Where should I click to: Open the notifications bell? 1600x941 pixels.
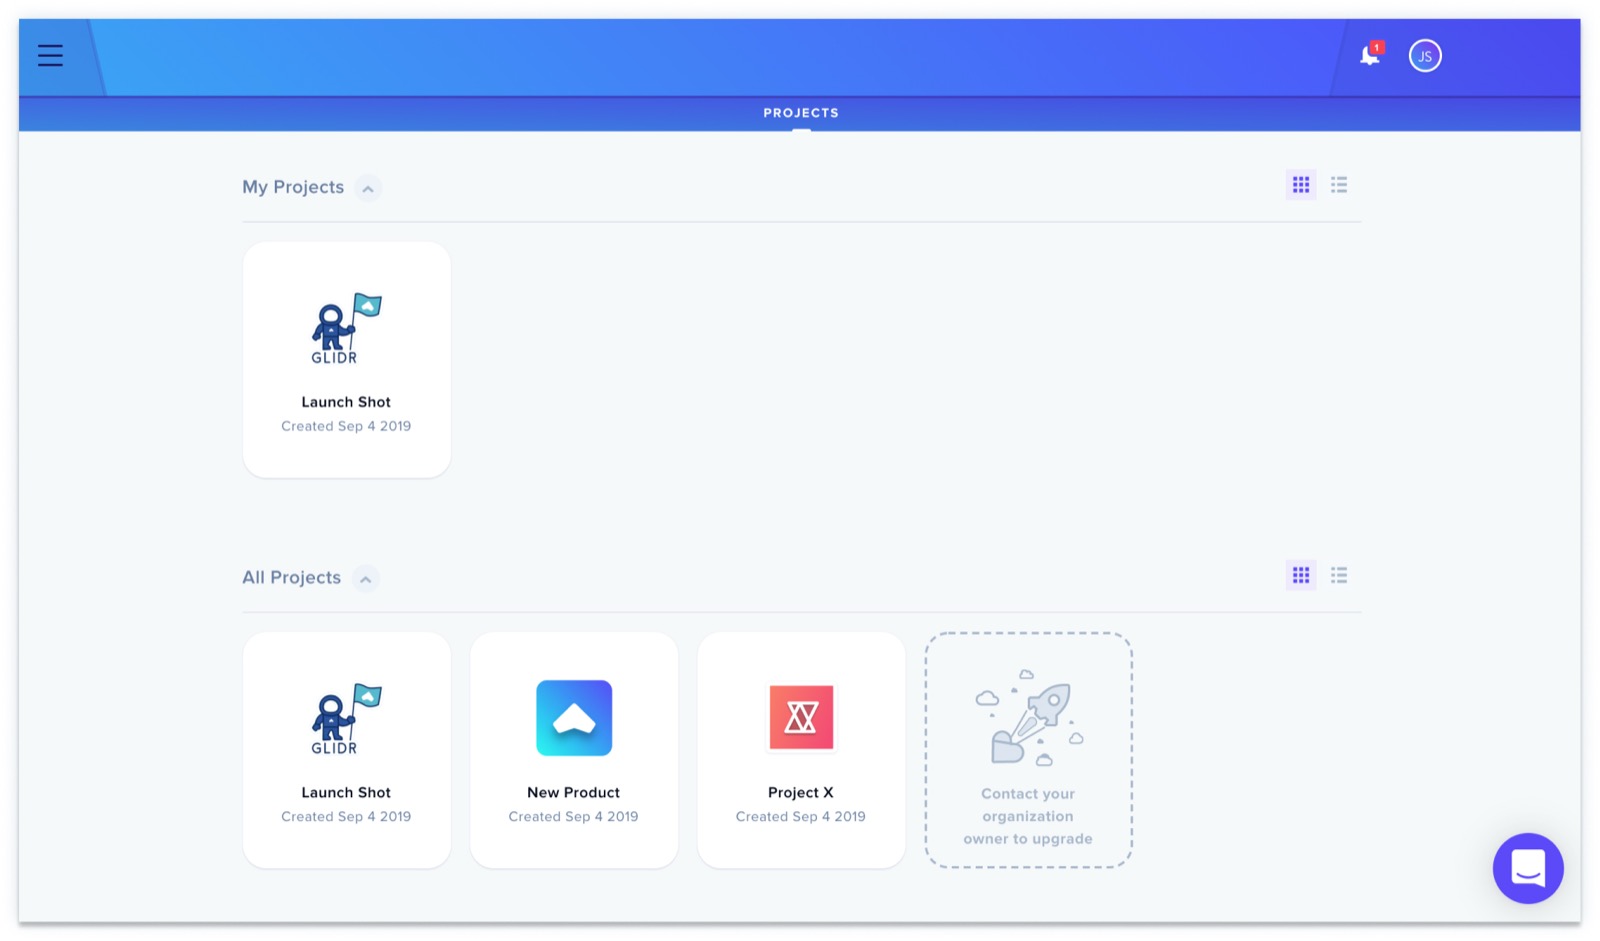pyautogui.click(x=1370, y=55)
